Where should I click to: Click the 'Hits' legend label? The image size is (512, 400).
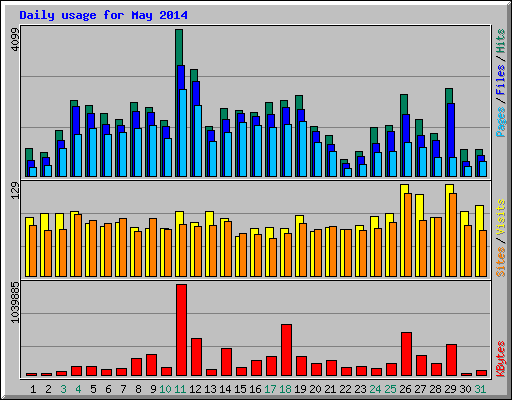(501, 41)
